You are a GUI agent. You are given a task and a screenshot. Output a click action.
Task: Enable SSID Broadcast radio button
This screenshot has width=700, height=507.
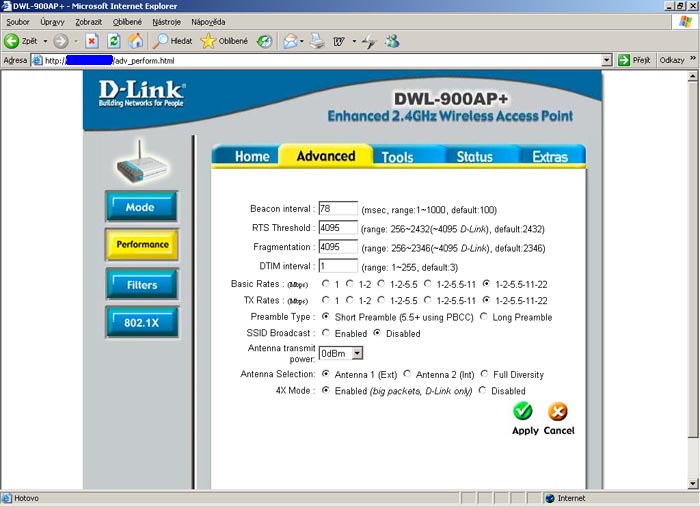point(326,333)
